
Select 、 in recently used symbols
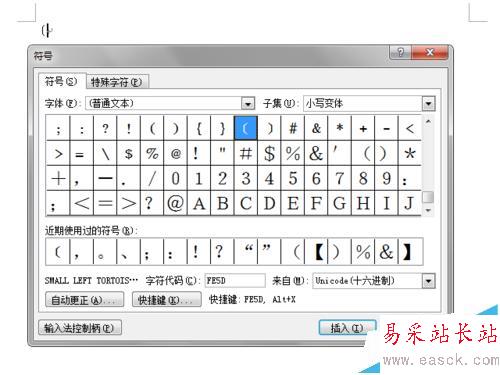pyautogui.click(x=129, y=252)
